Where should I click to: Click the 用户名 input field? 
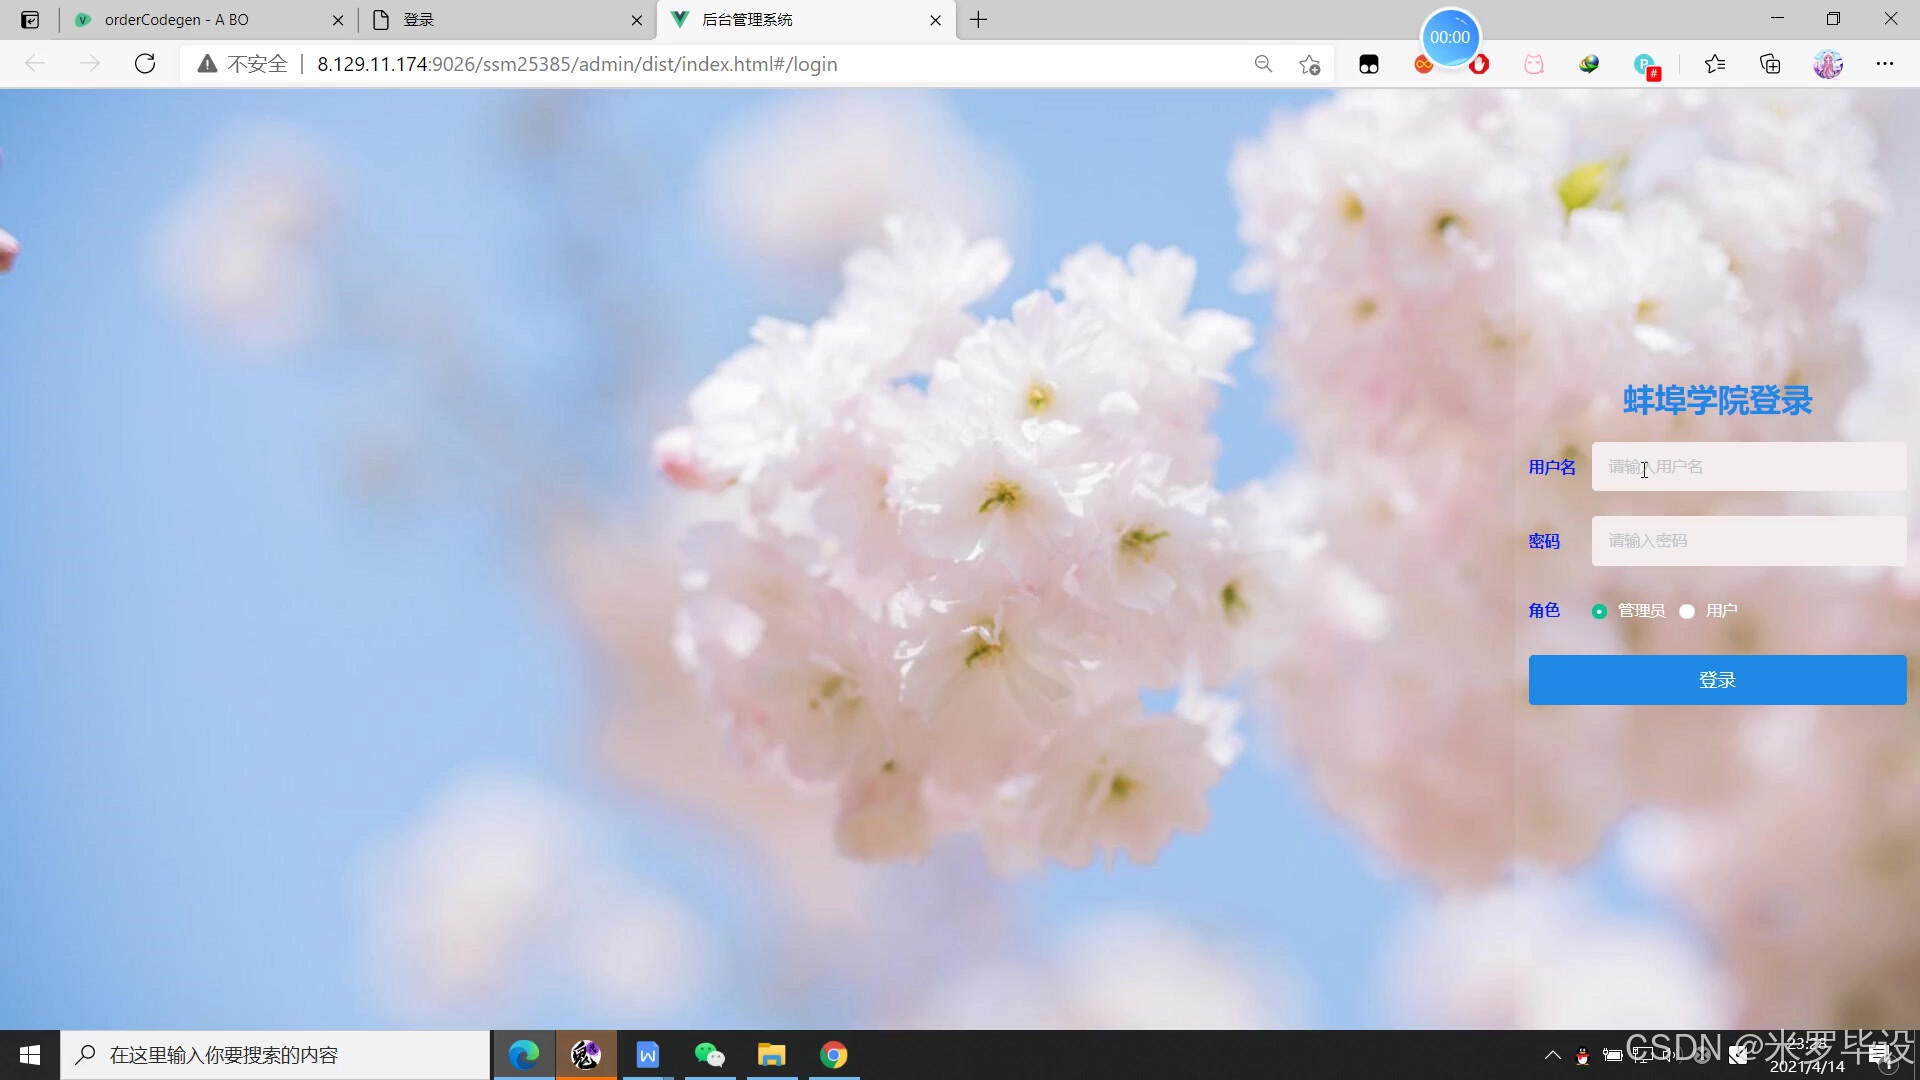(x=1748, y=467)
